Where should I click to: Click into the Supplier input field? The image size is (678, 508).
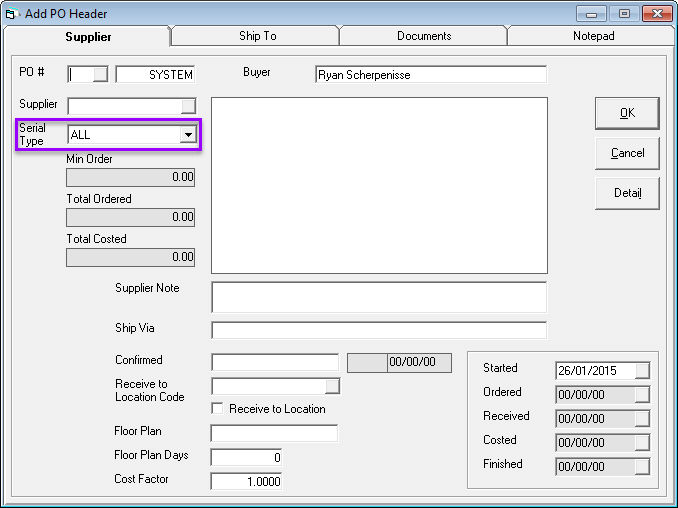click(125, 106)
